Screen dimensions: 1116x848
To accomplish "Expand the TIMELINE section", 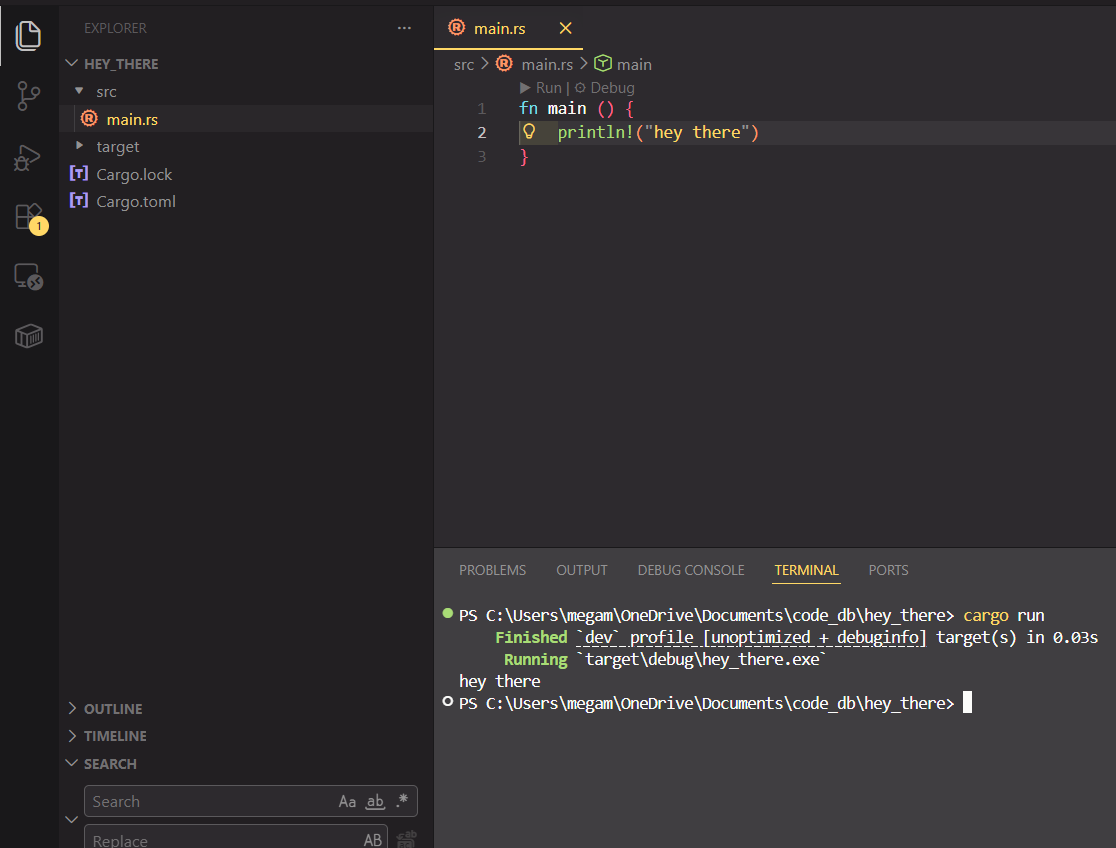I will tap(72, 736).
